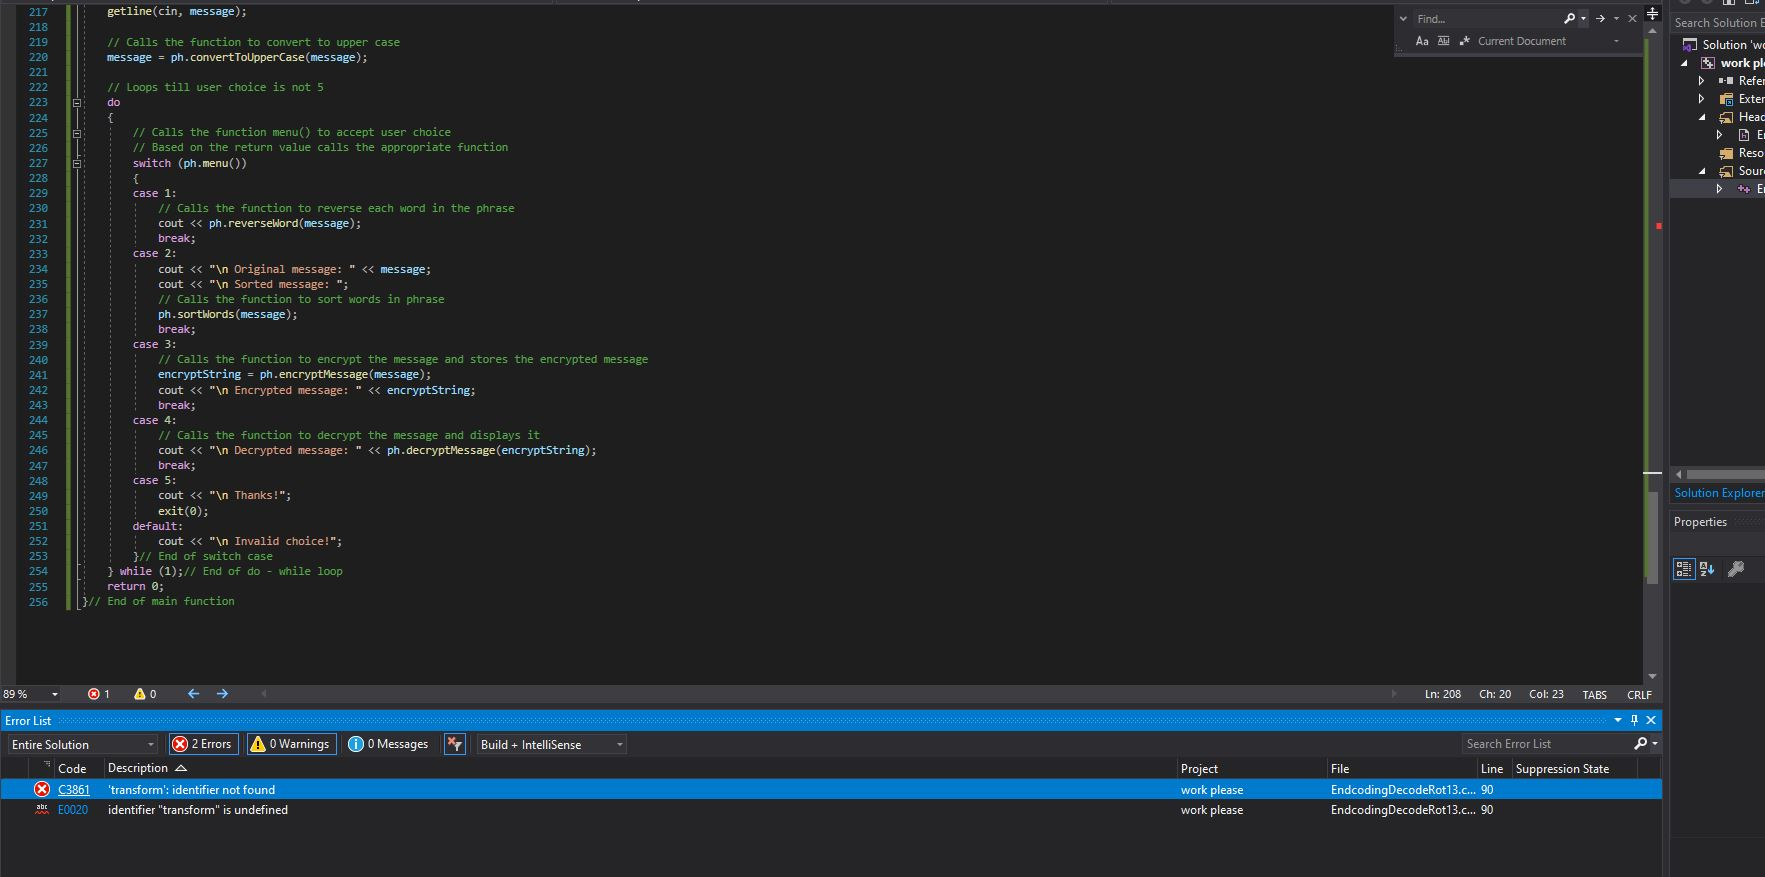Click the Find Next arrow button
Image resolution: width=1765 pixels, height=877 pixels.
click(1601, 19)
